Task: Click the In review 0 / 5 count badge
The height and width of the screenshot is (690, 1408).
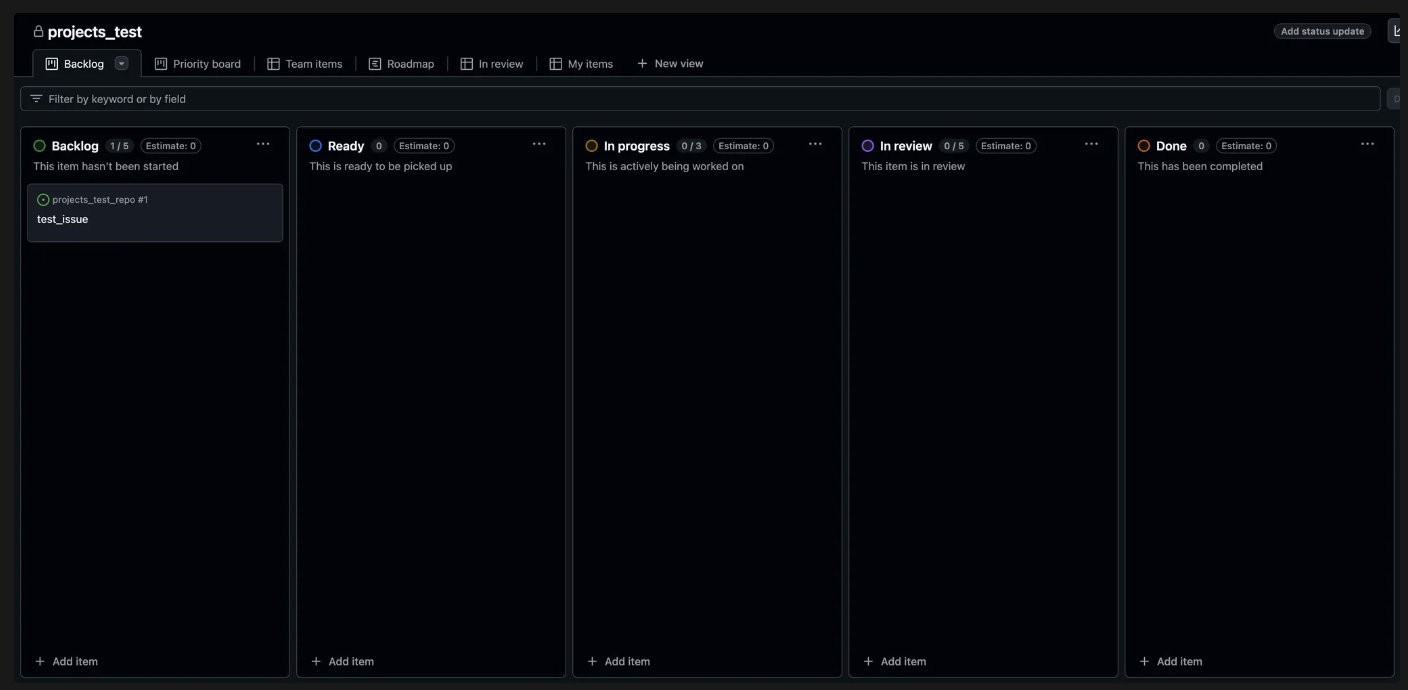Action: tap(954, 146)
